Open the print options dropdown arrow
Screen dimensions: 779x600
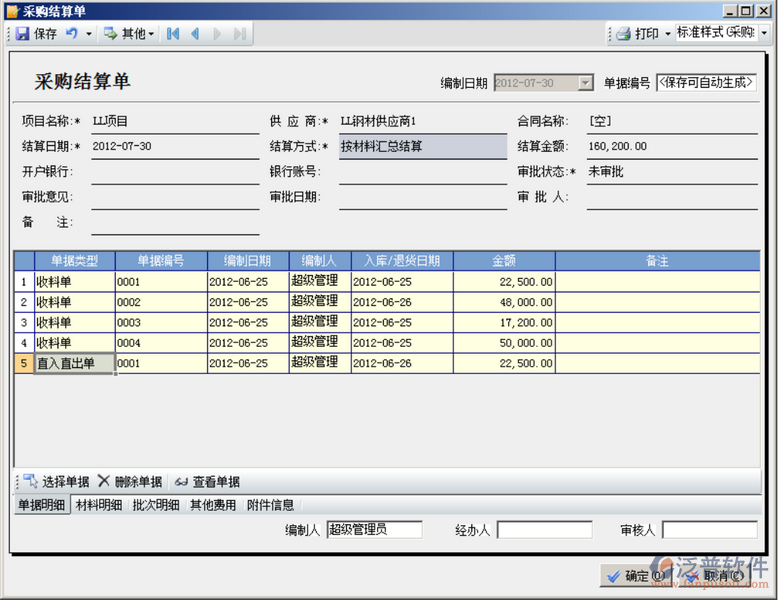pyautogui.click(x=667, y=34)
